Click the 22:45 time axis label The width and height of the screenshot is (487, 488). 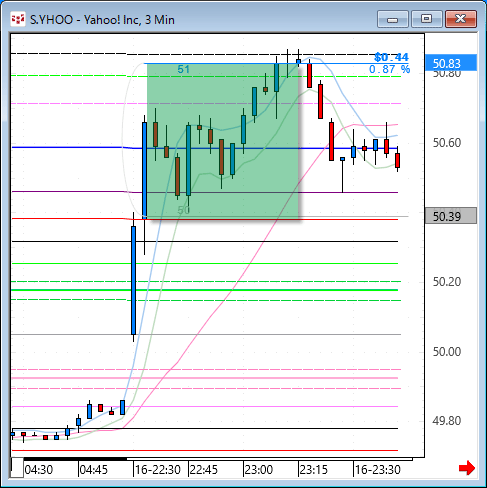(204, 470)
